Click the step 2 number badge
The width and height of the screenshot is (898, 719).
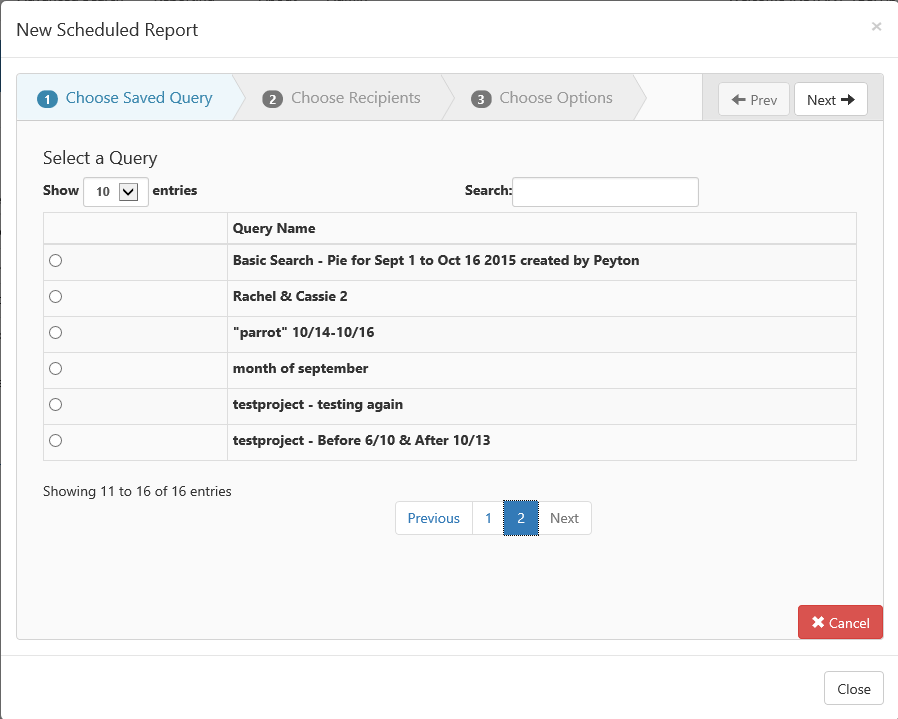pos(273,99)
